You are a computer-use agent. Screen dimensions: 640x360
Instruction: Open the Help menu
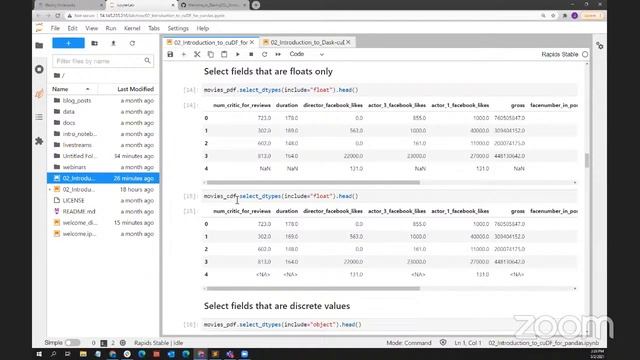click(202, 28)
